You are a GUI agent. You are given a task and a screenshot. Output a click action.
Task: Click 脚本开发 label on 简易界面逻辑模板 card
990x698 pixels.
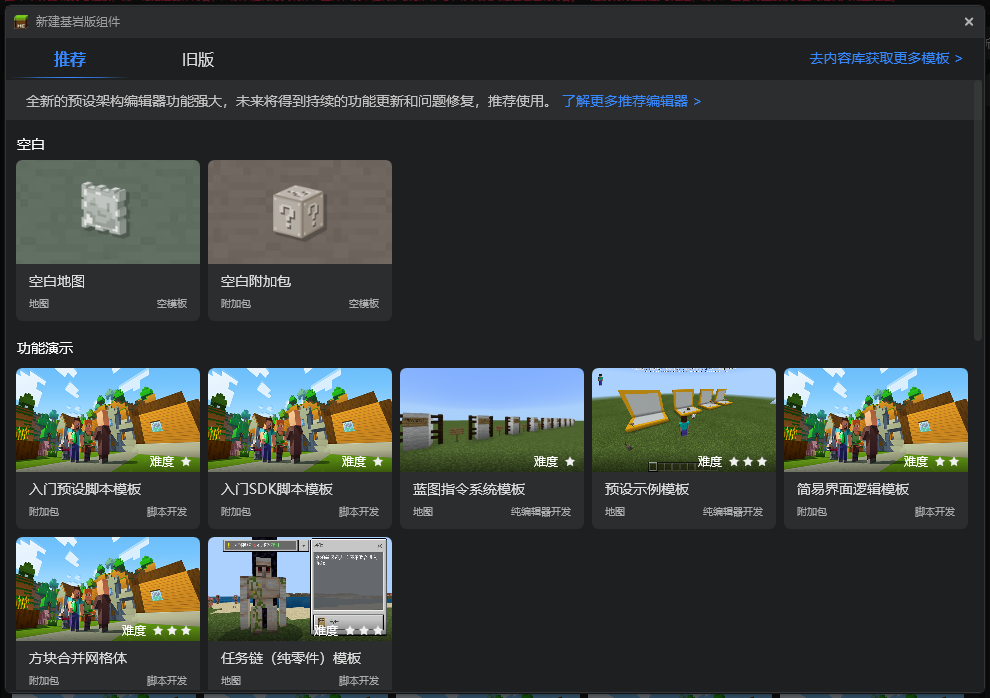(x=934, y=512)
